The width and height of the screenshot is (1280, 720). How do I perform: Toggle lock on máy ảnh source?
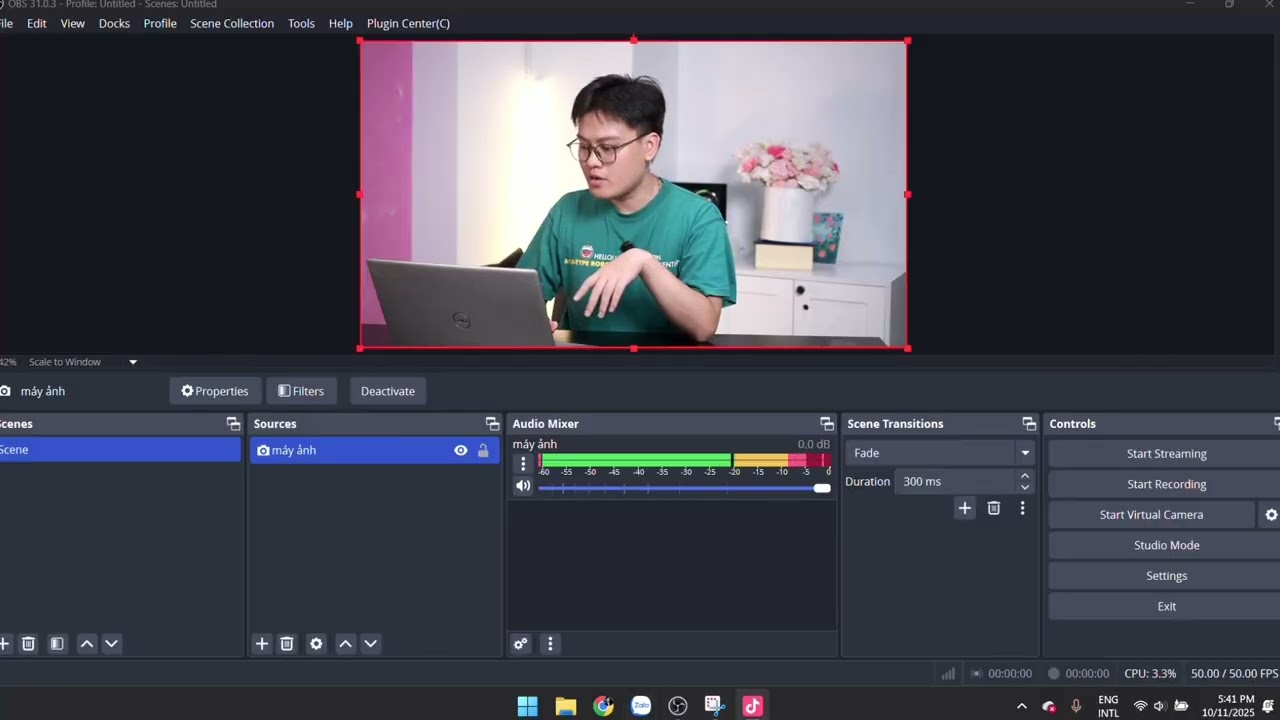(483, 451)
